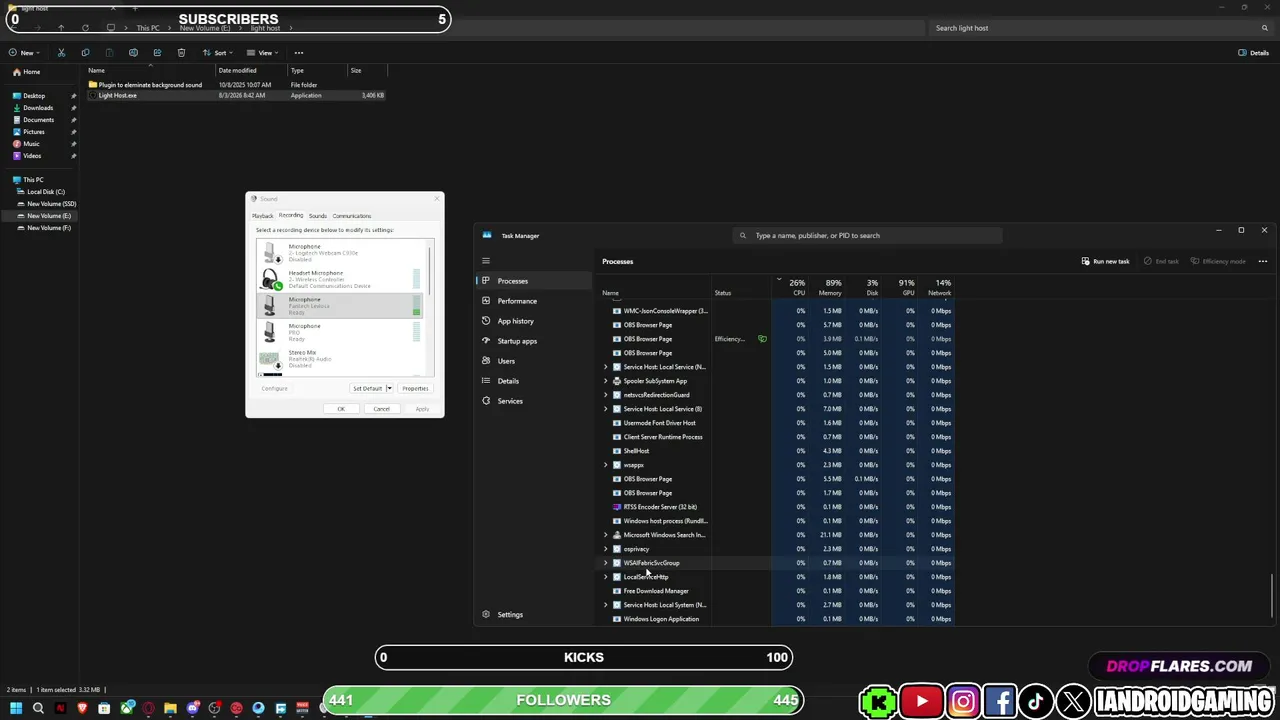Sort files by the Date modified column
Screen dimensions: 1280x720
click(x=252, y=71)
